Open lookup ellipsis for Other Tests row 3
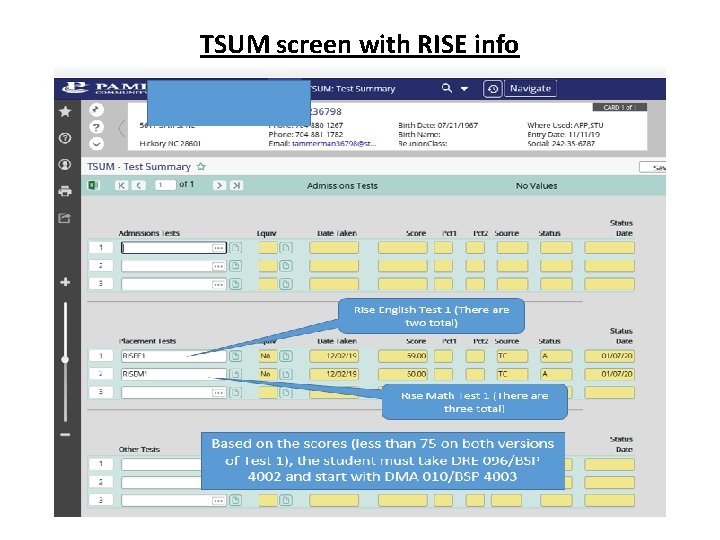The image size is (720, 540). coord(218,501)
